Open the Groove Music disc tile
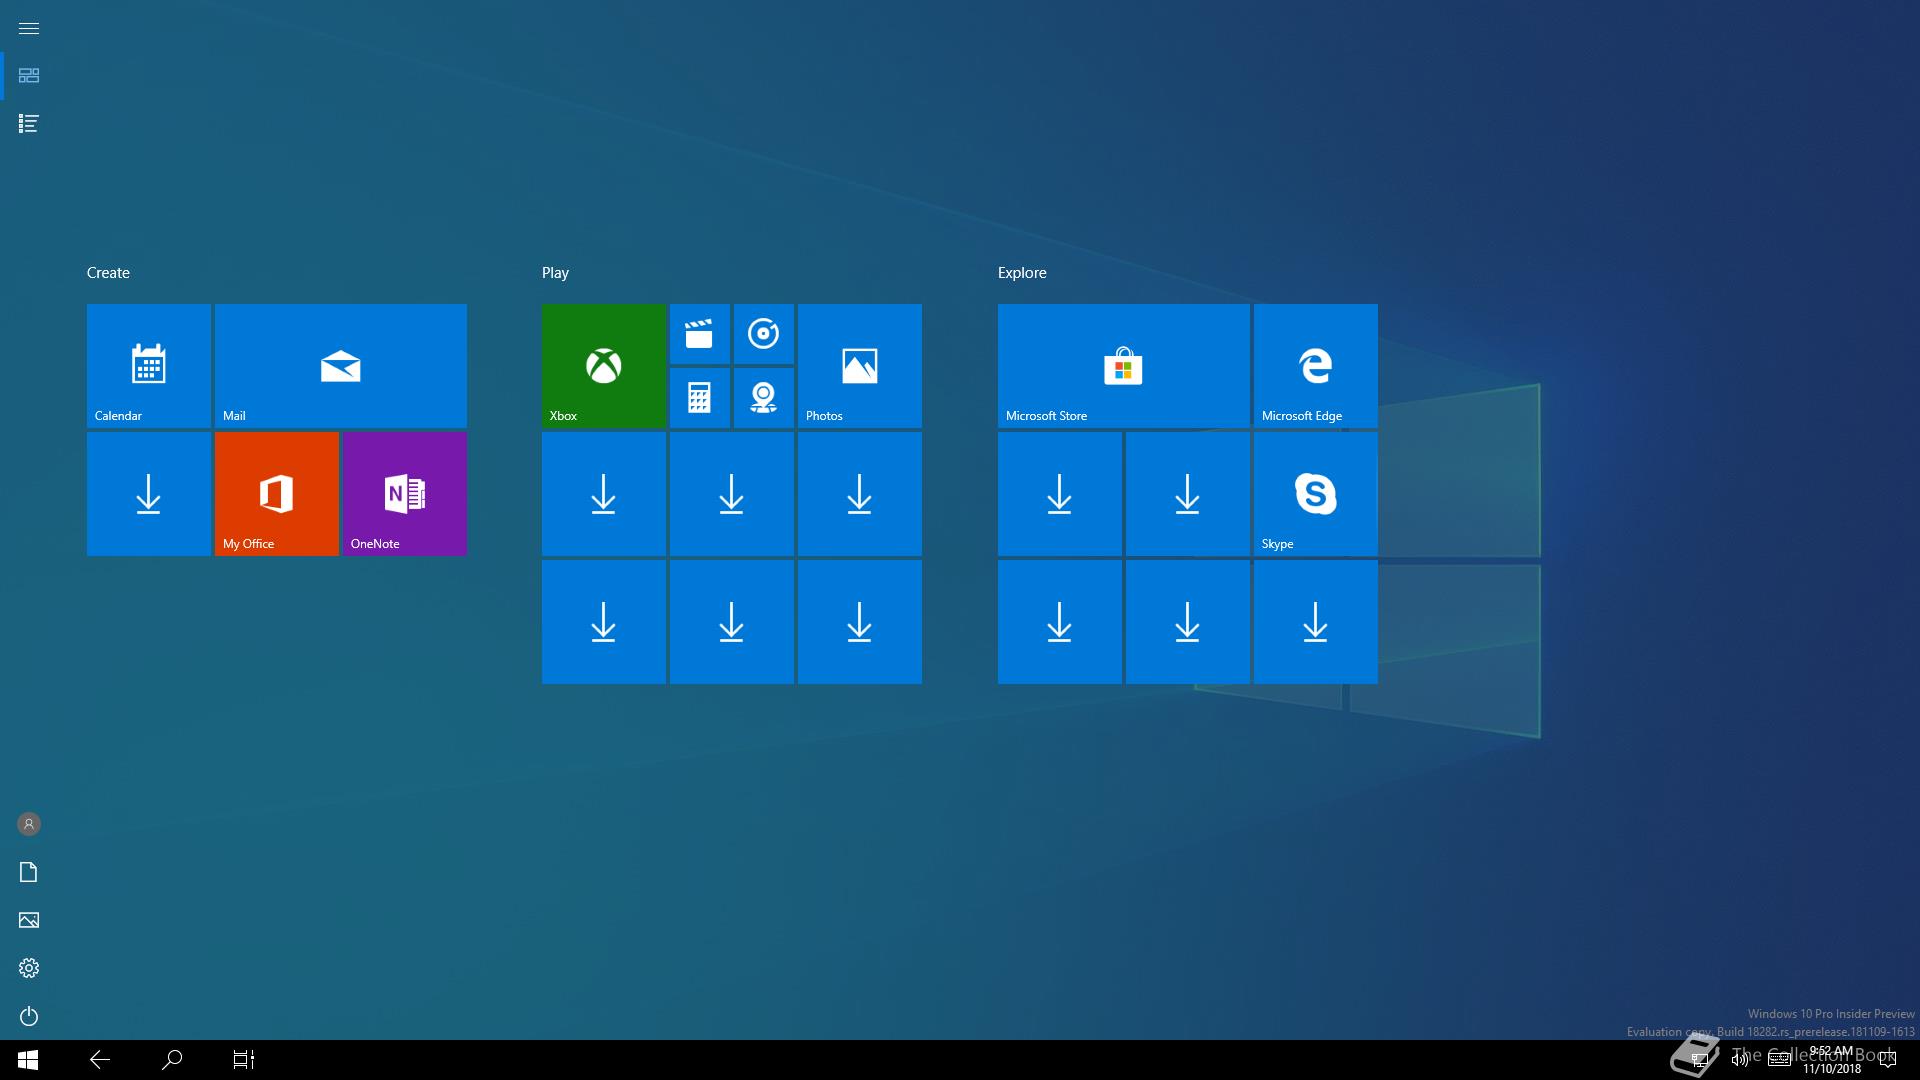 [x=764, y=334]
